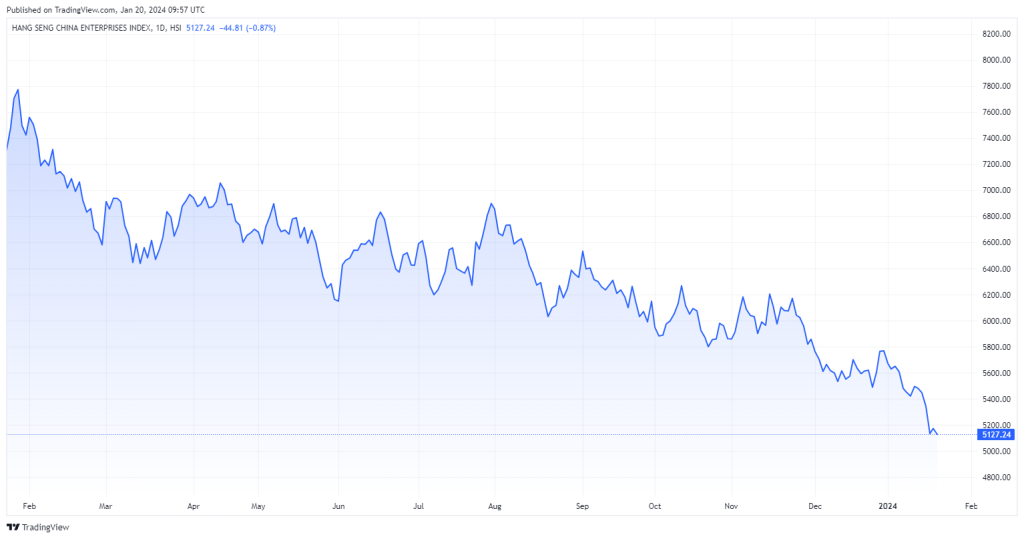Click the last data point of the line

[x=937, y=434]
